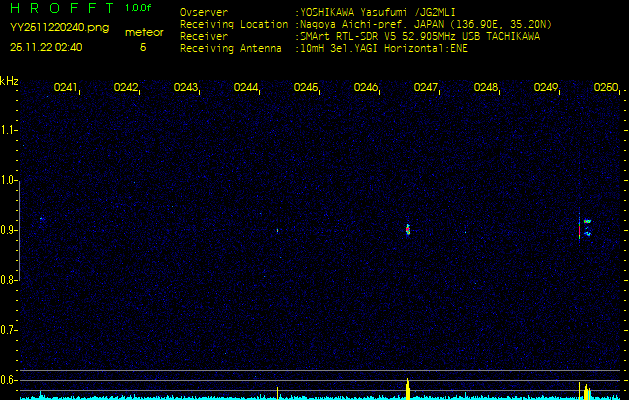Click the 0.9 kHz axis label
Viewport: 629px width, 400px height.
9,230
